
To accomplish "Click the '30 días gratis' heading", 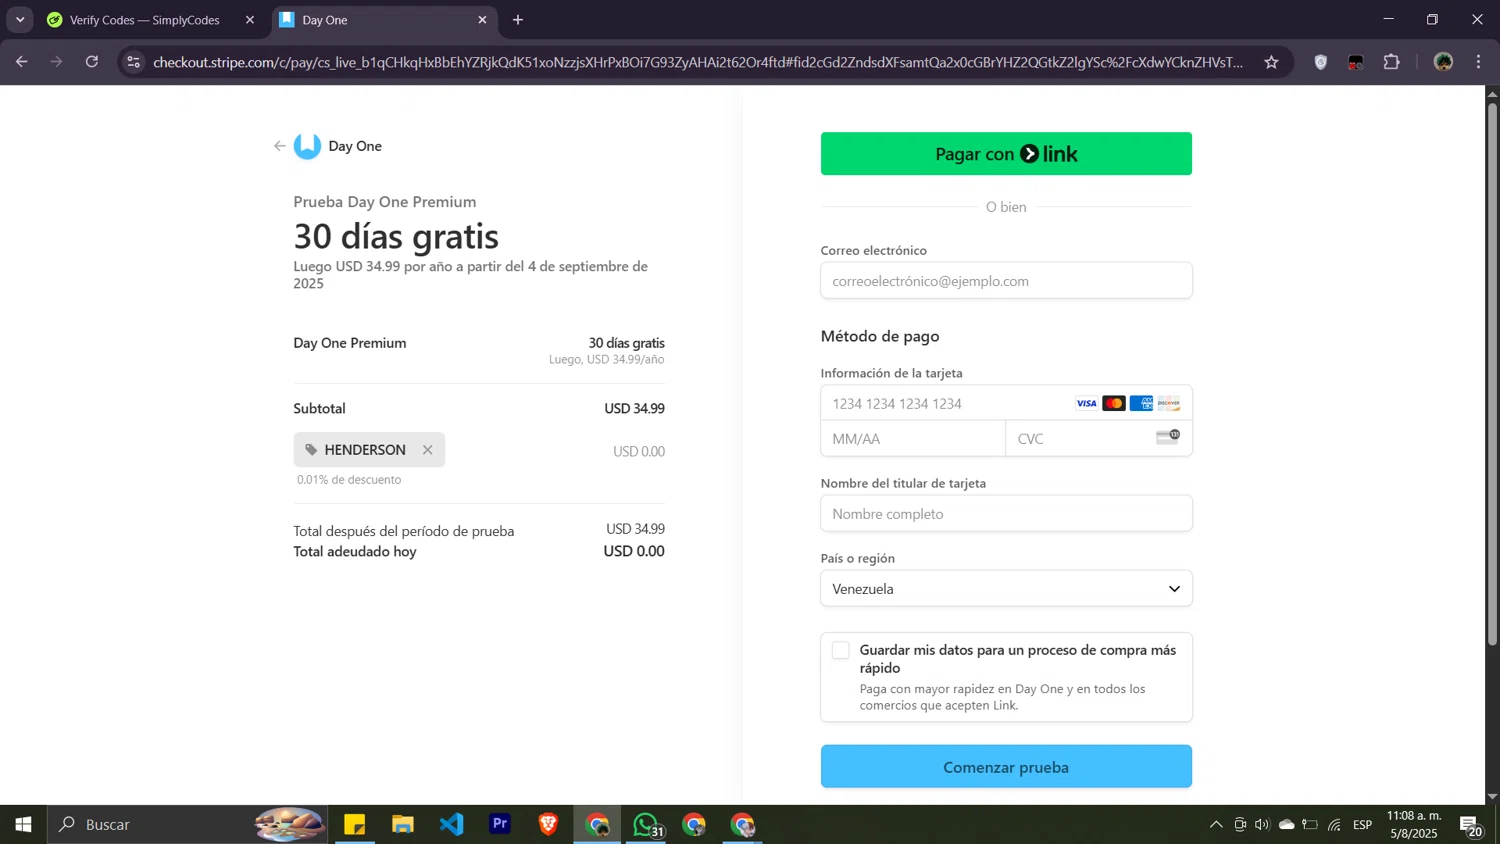I will click(396, 236).
